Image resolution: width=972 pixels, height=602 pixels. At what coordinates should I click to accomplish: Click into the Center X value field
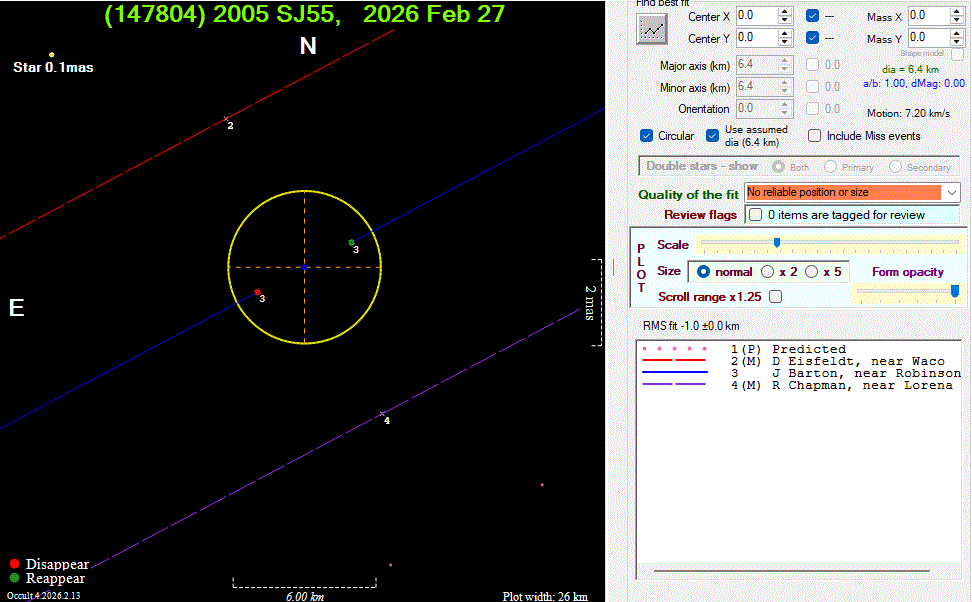coord(754,16)
